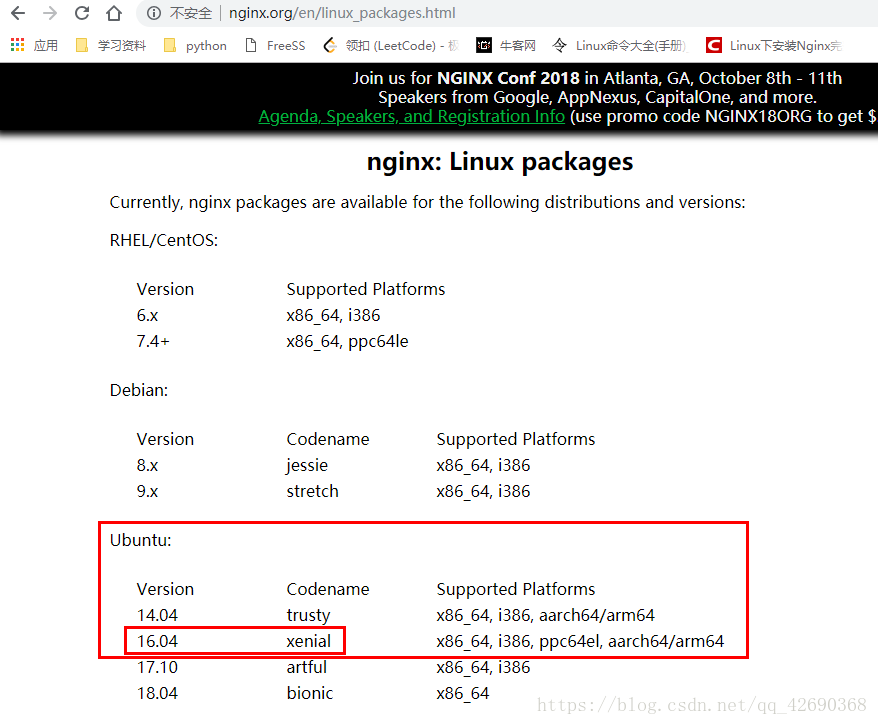Click the 'Ubuntu:' label
The width and height of the screenshot is (878, 725).
coord(141,540)
